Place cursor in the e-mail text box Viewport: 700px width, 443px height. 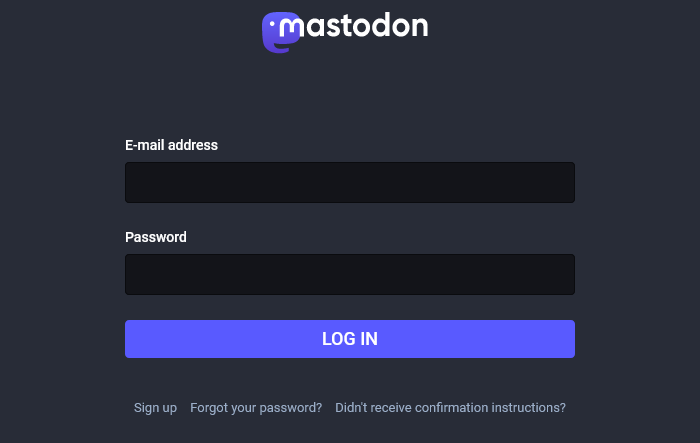coord(350,182)
